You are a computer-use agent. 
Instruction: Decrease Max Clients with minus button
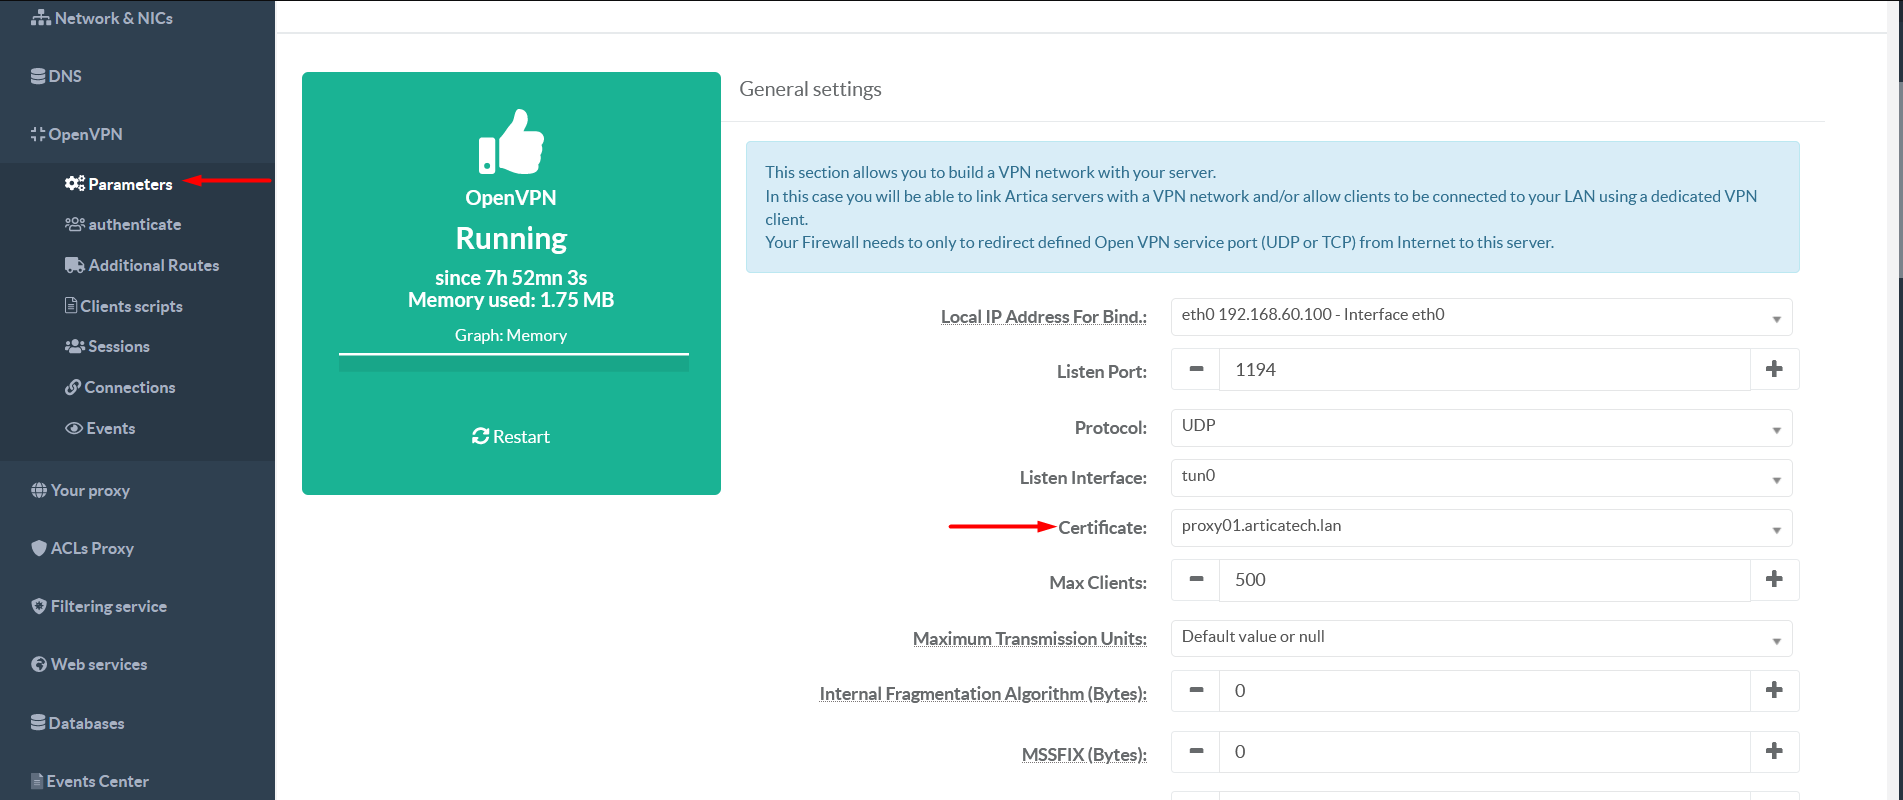pyautogui.click(x=1195, y=580)
